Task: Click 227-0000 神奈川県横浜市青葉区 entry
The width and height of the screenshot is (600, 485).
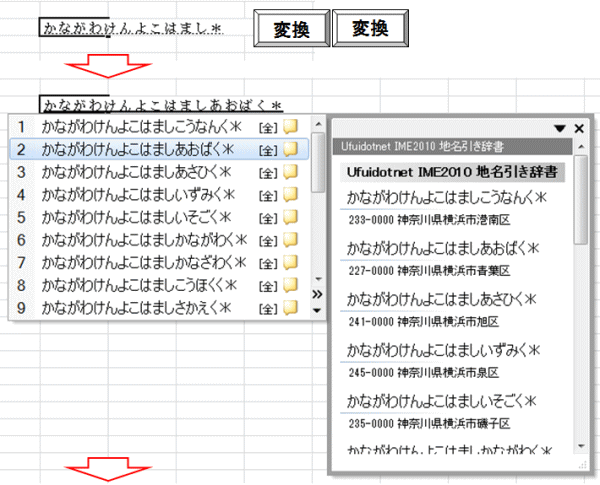Action: coord(429,271)
